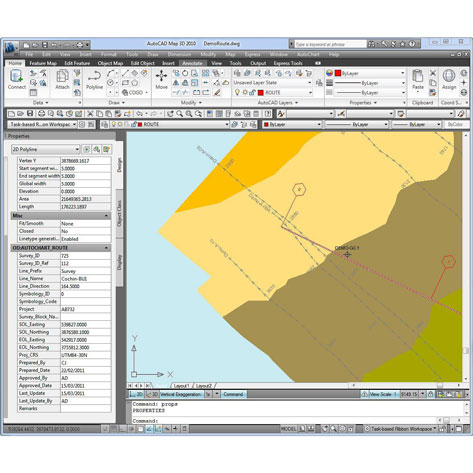The image size is (473, 473).
Task: Click the Pan icon in status bar
Action: coord(325,429)
